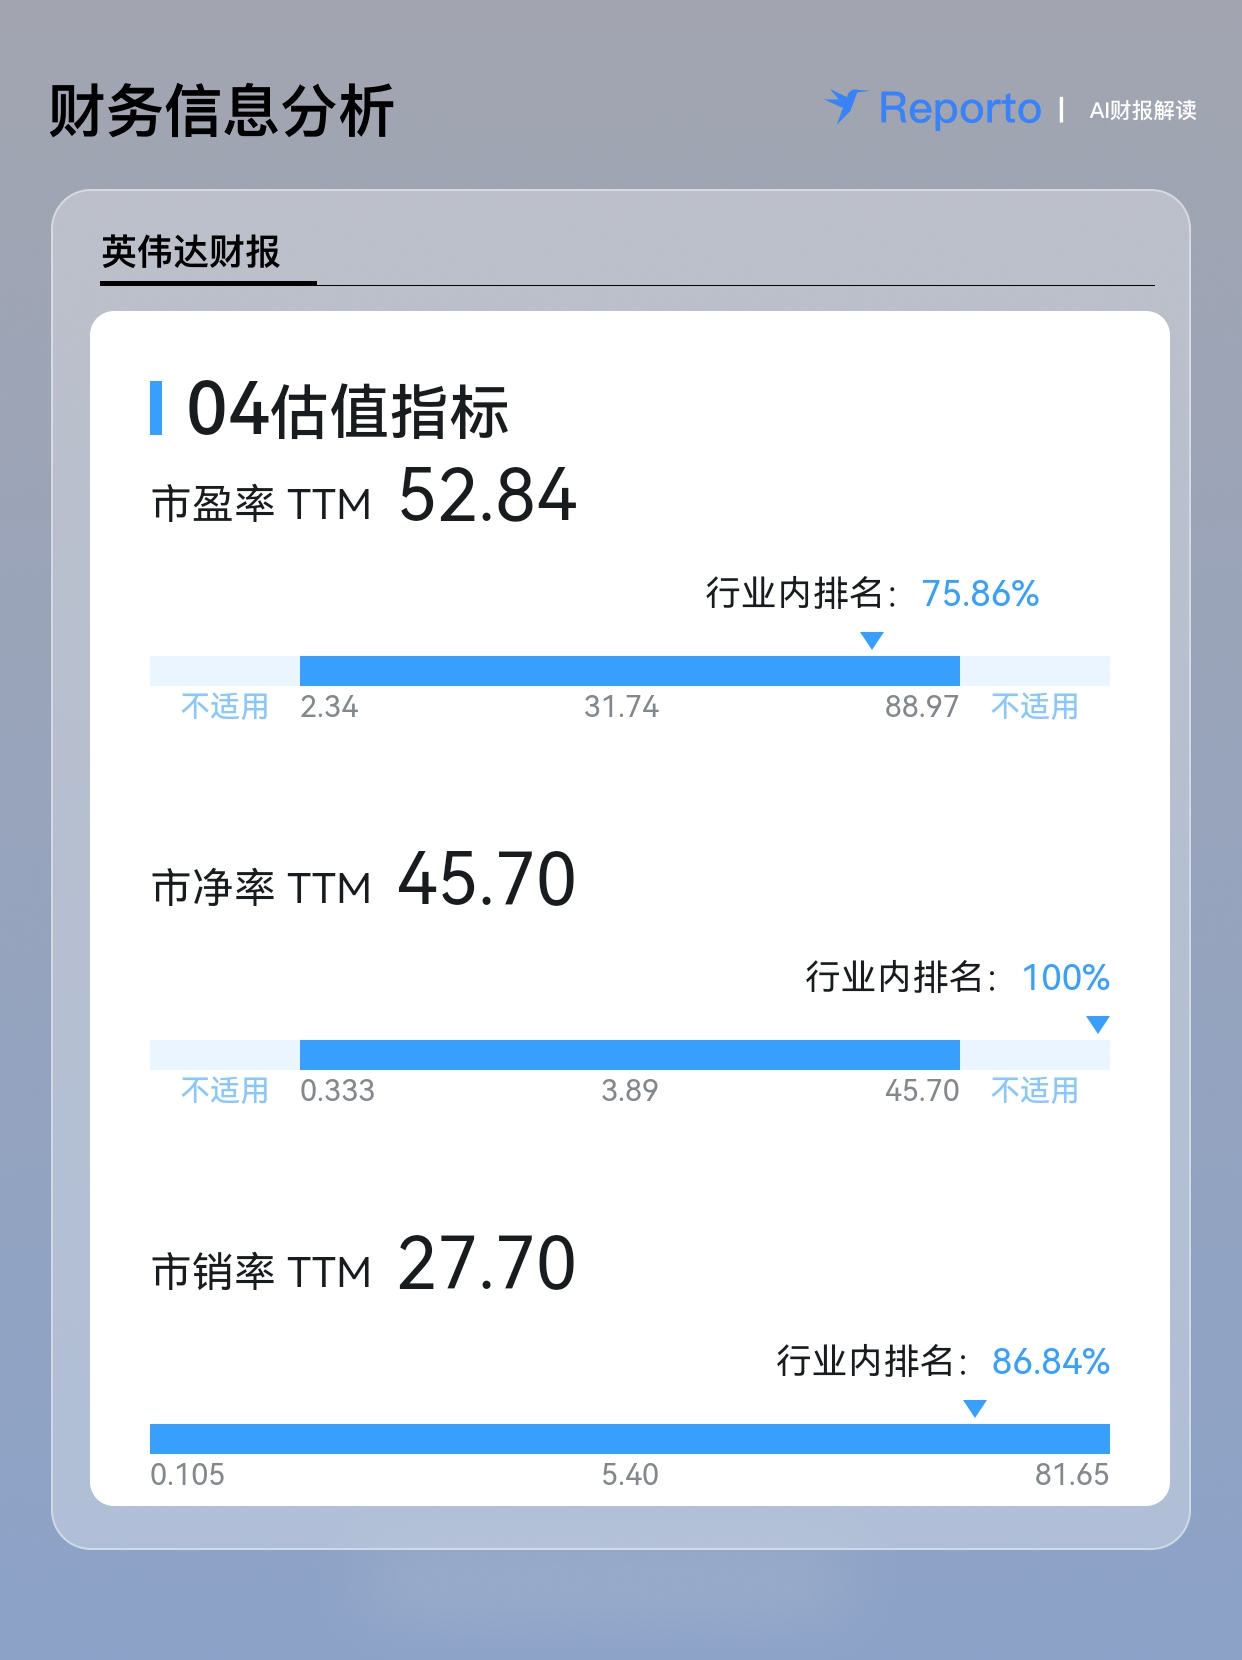The height and width of the screenshot is (1660, 1242).
Task: Click the 市净率 TTM range bar
Action: pos(630,1055)
